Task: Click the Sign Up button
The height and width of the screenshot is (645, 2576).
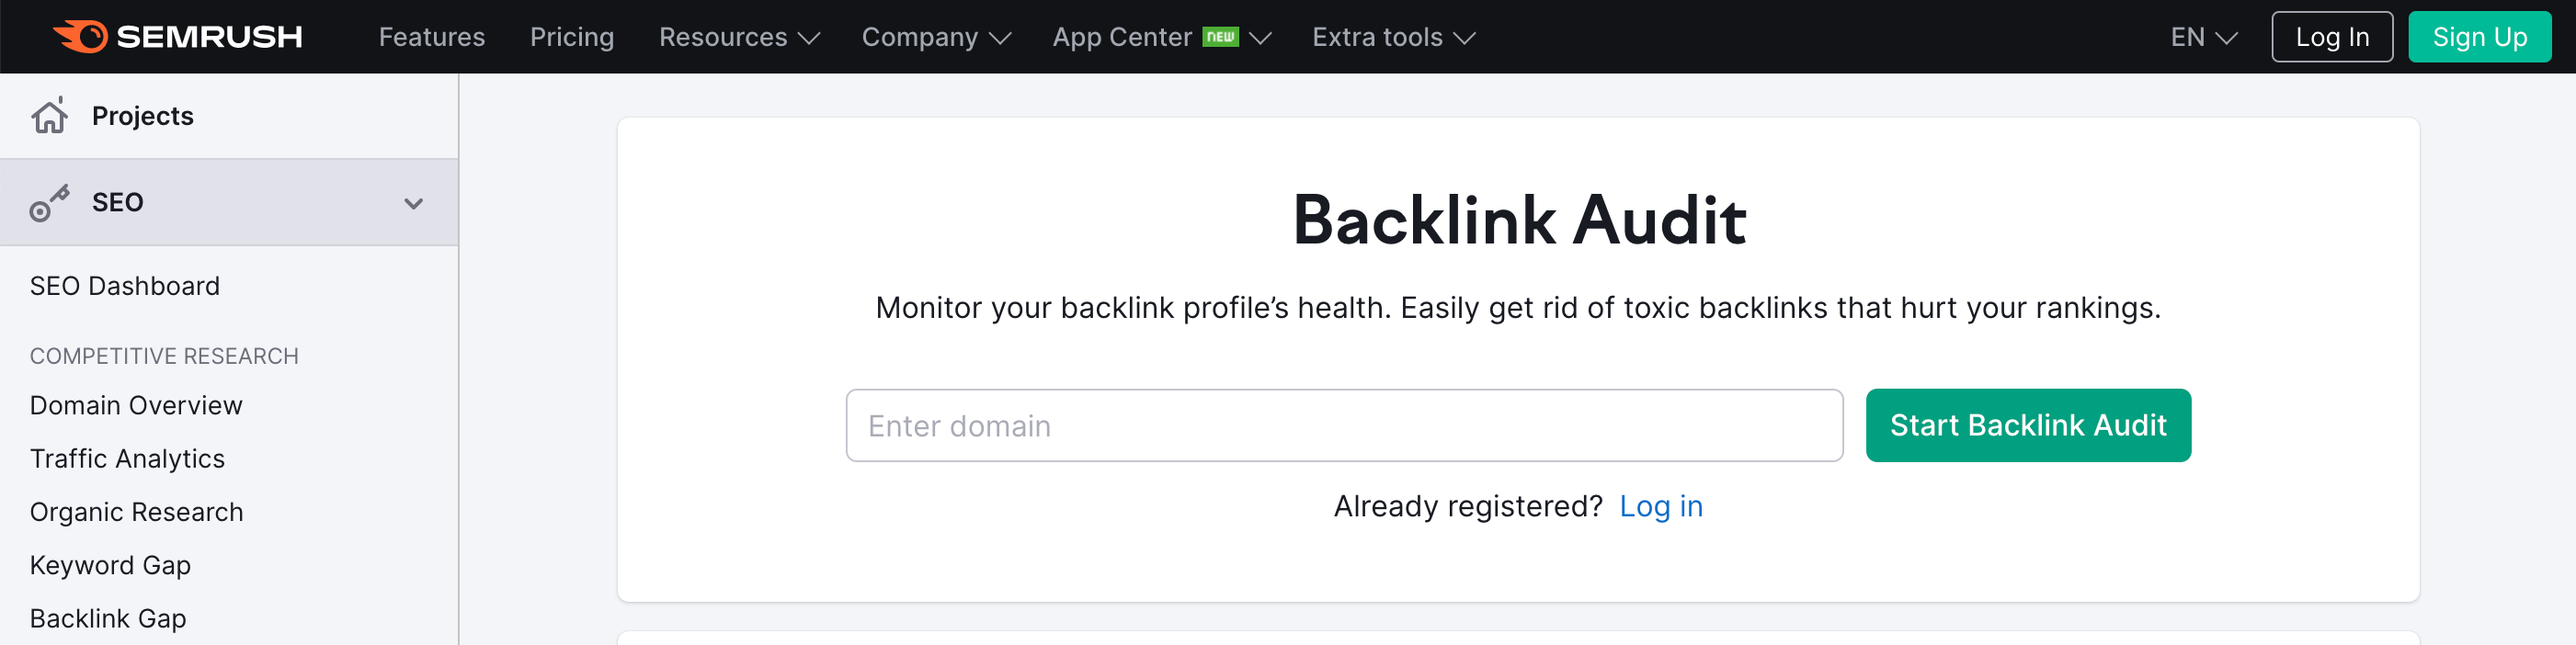Action: click(2479, 37)
